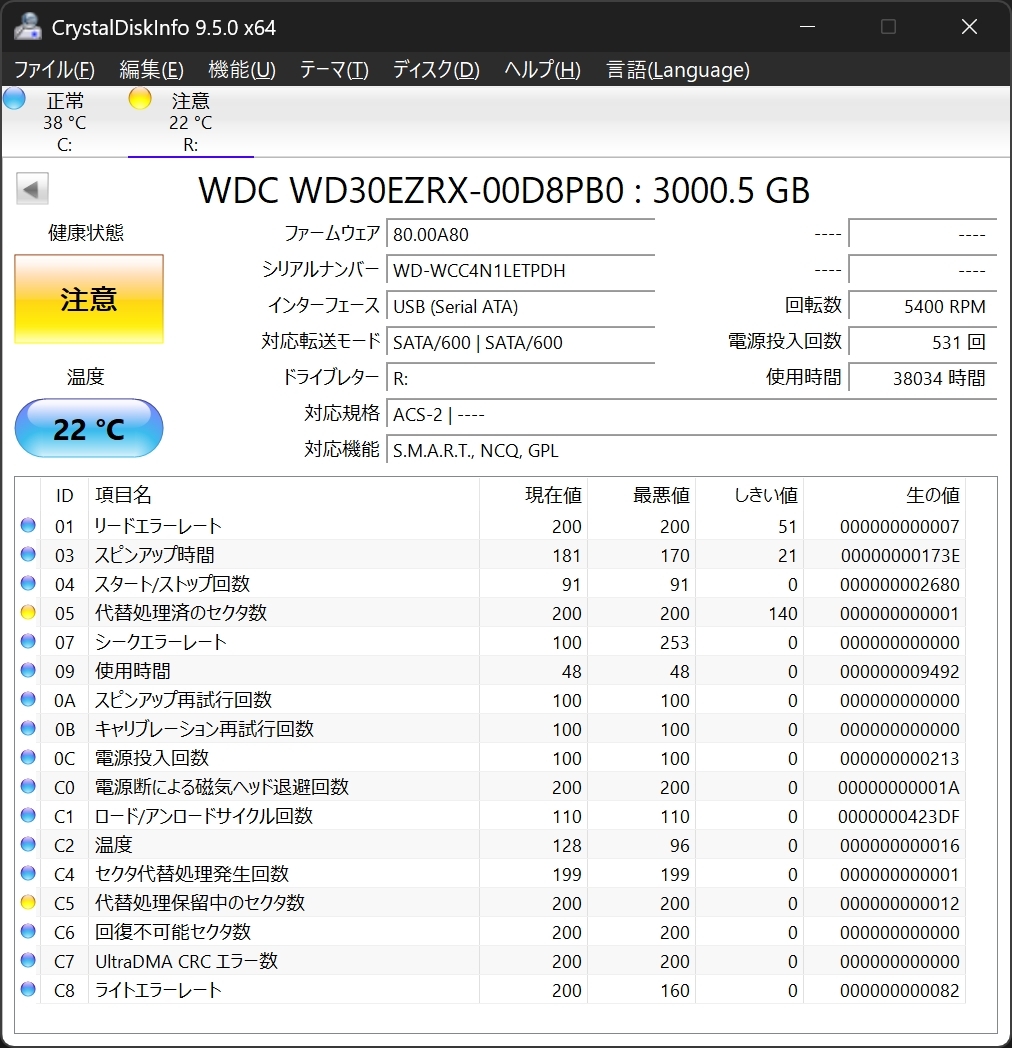The height and width of the screenshot is (1048, 1012).
Task: Click the 現在値 column header
Action: click(533, 495)
